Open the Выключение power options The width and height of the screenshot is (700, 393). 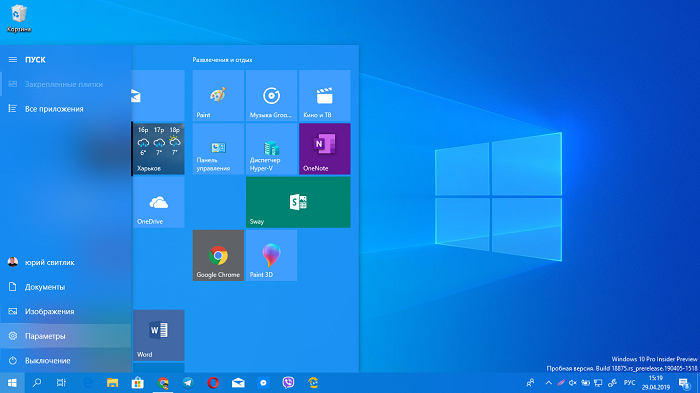(66, 360)
